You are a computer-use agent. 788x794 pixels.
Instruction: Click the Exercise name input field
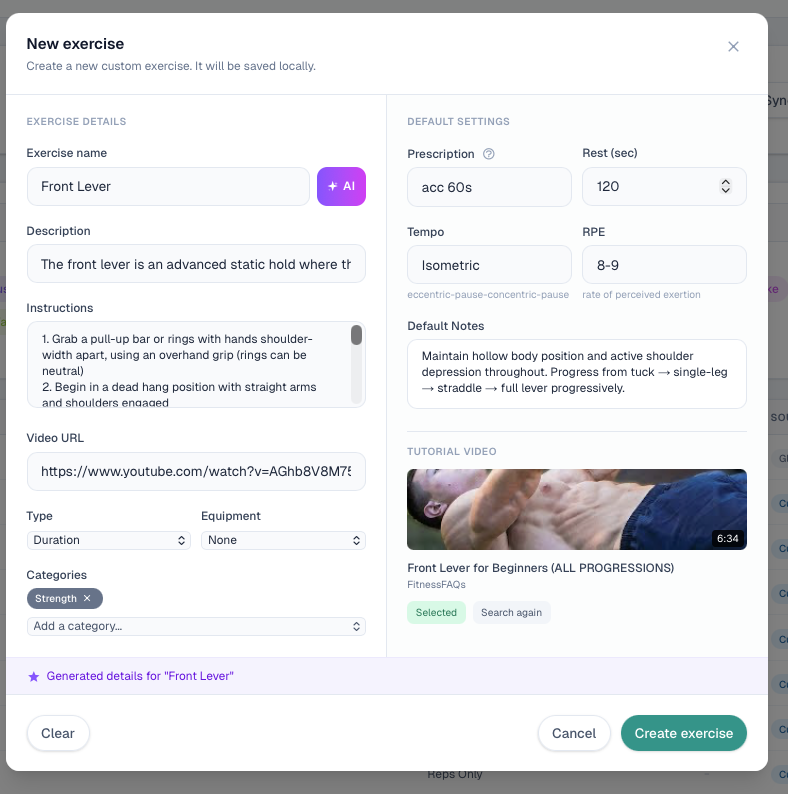[168, 186]
